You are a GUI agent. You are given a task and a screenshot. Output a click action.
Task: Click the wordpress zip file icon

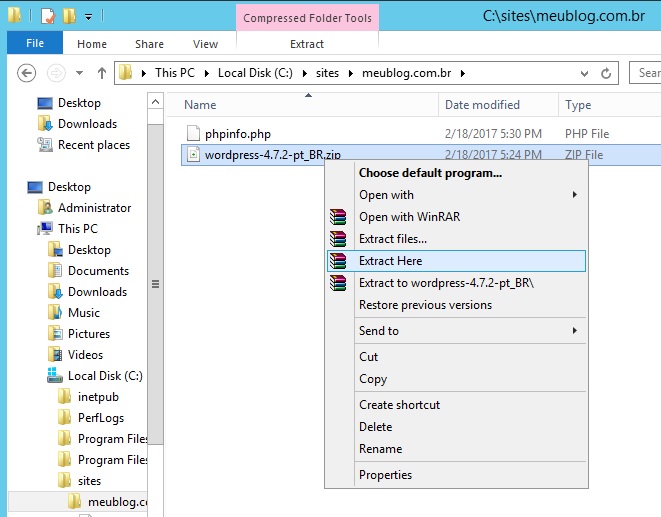[x=193, y=154]
